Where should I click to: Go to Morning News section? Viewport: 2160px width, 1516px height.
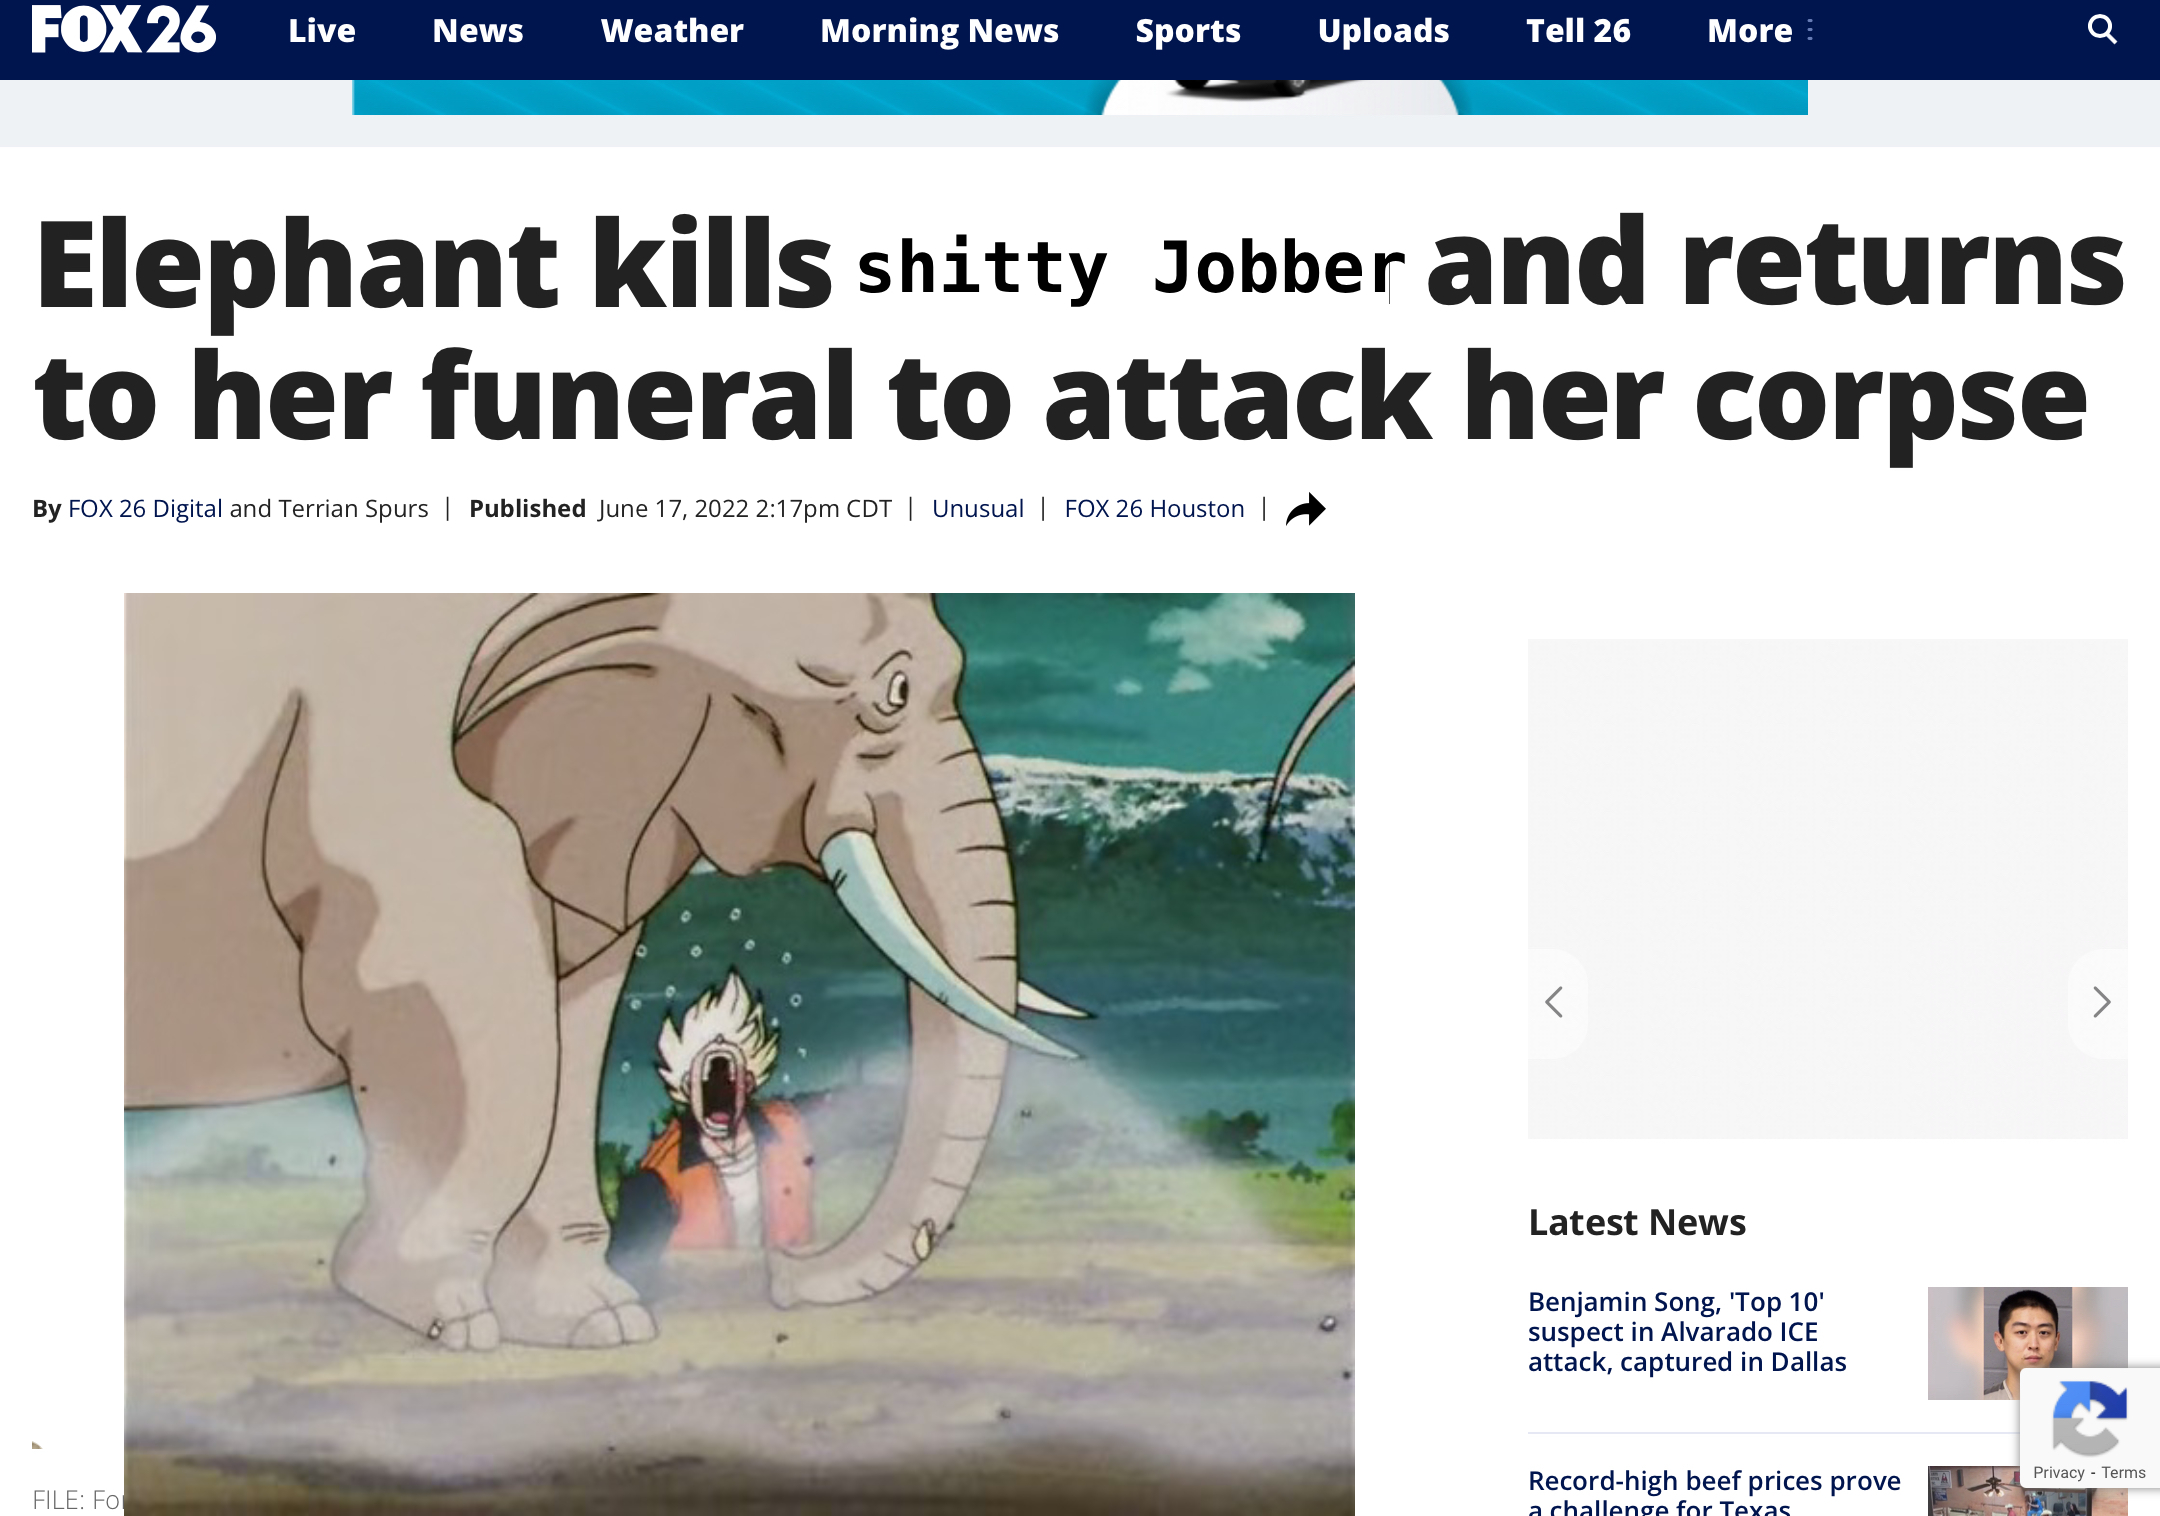[x=939, y=31]
